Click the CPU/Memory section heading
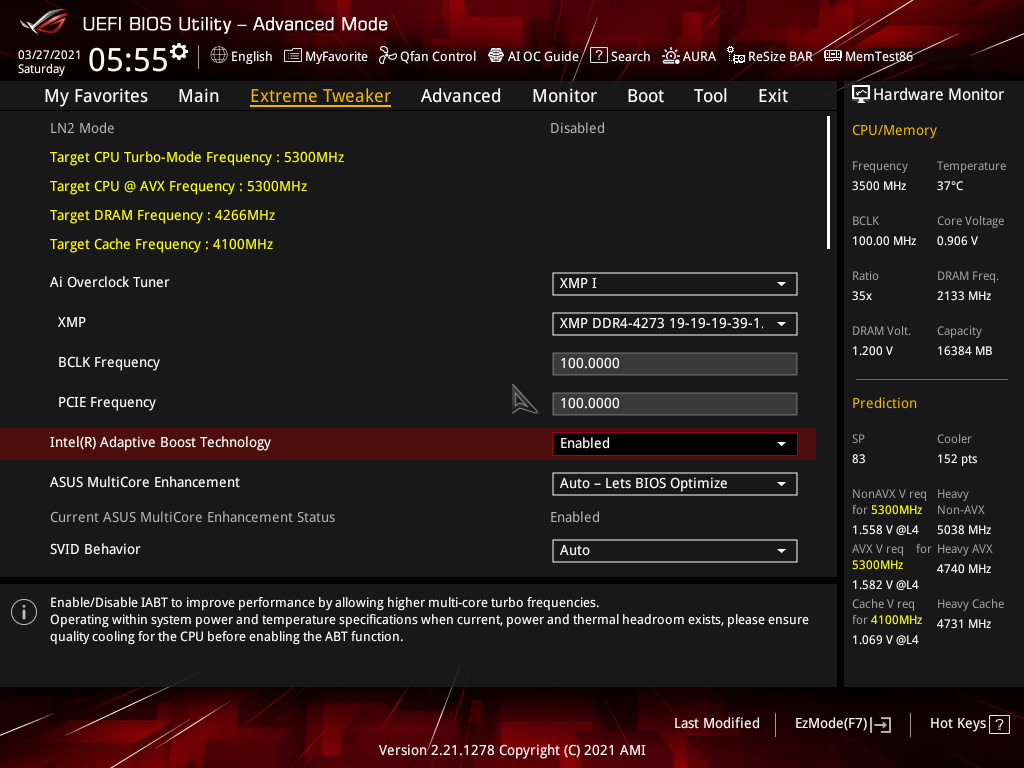Image resolution: width=1024 pixels, height=768 pixels. (894, 131)
